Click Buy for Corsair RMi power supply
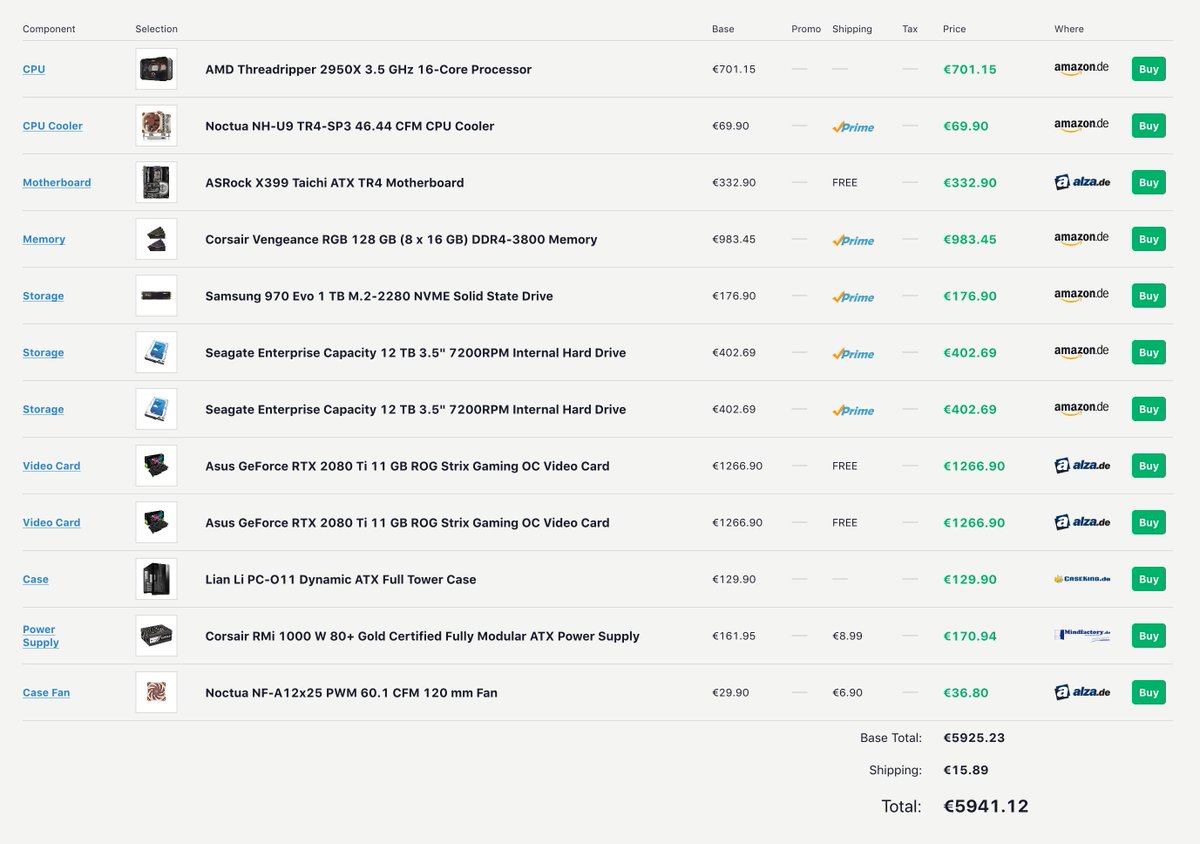 click(1149, 636)
